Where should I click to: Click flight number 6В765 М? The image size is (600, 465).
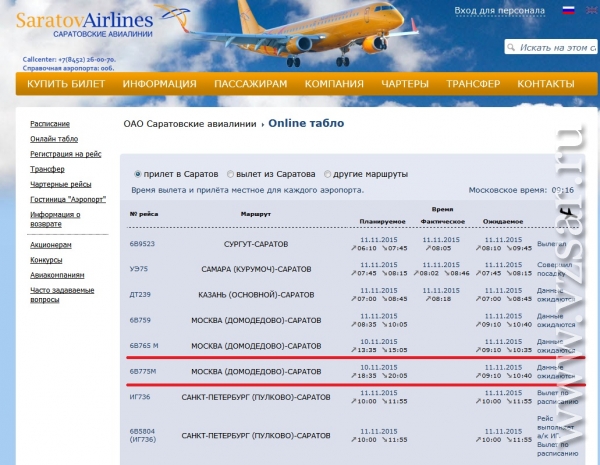pyautogui.click(x=144, y=346)
